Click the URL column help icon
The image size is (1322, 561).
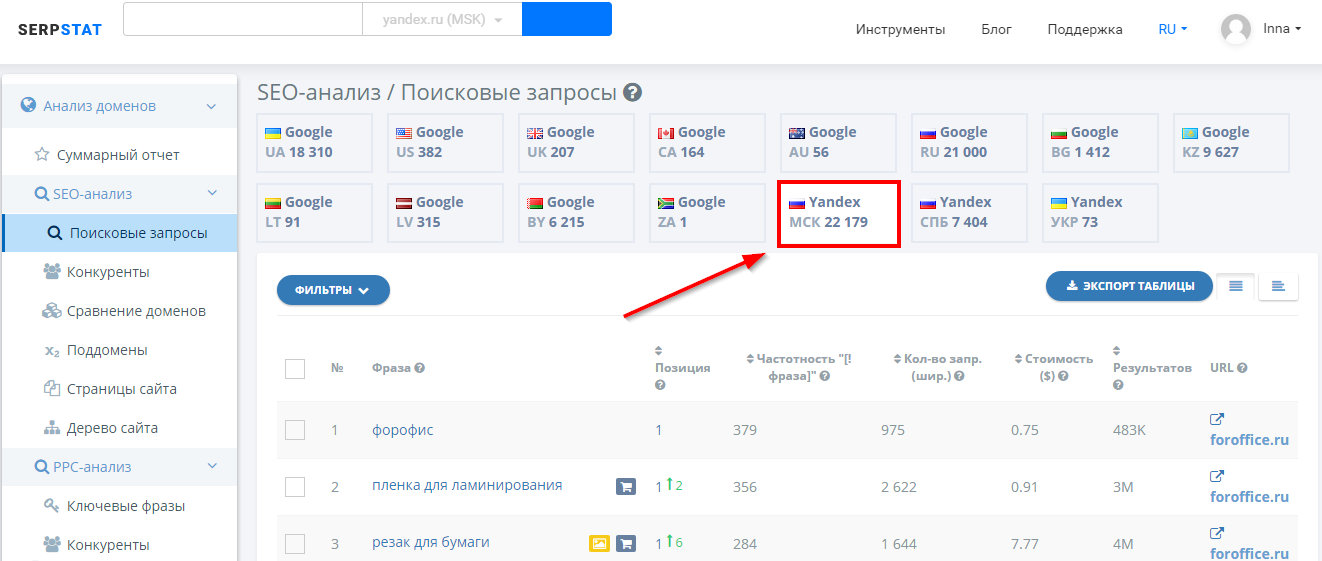click(x=1243, y=368)
